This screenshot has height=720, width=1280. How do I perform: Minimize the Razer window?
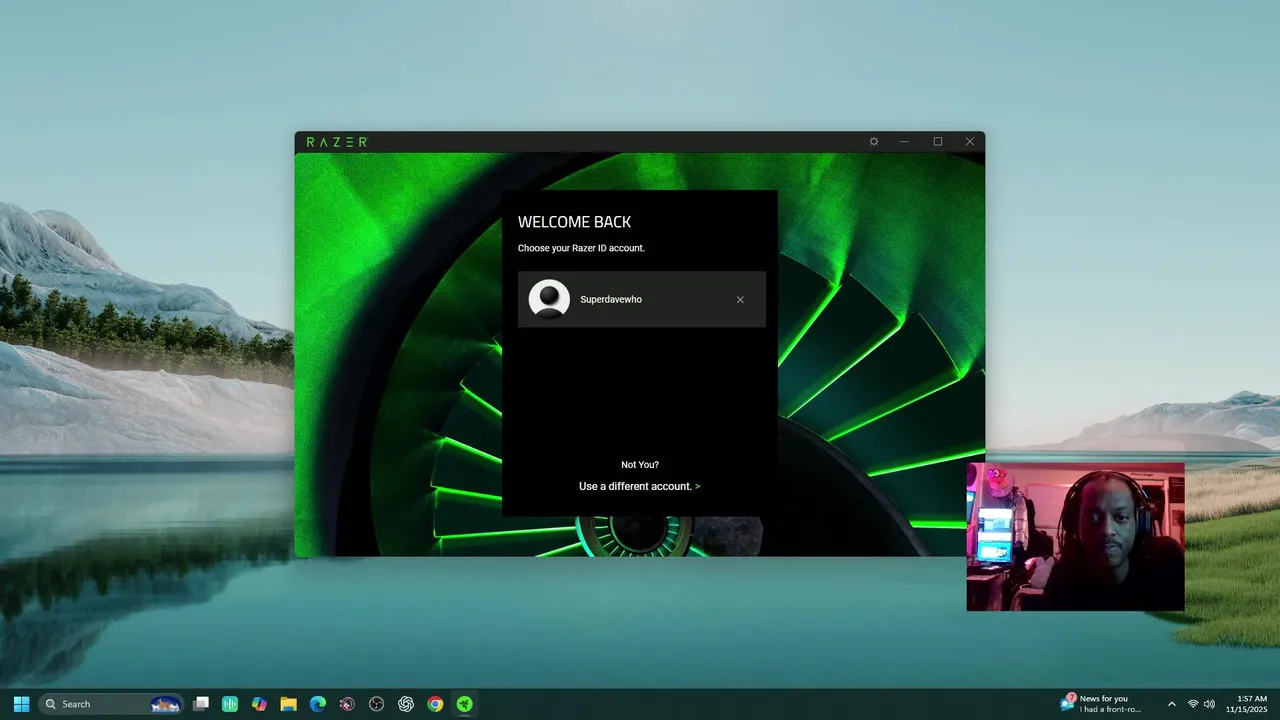coord(905,142)
